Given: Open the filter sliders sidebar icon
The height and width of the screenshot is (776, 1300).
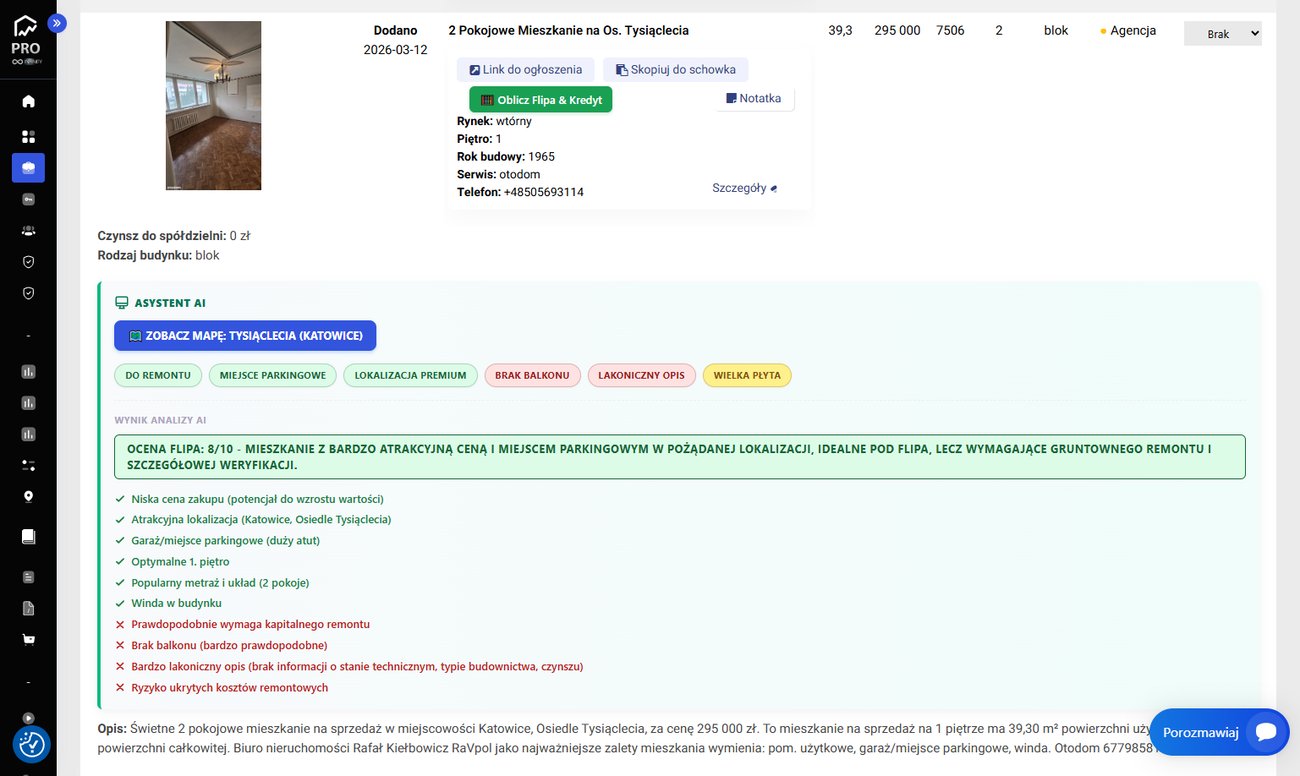Looking at the screenshot, I should pyautogui.click(x=28, y=465).
